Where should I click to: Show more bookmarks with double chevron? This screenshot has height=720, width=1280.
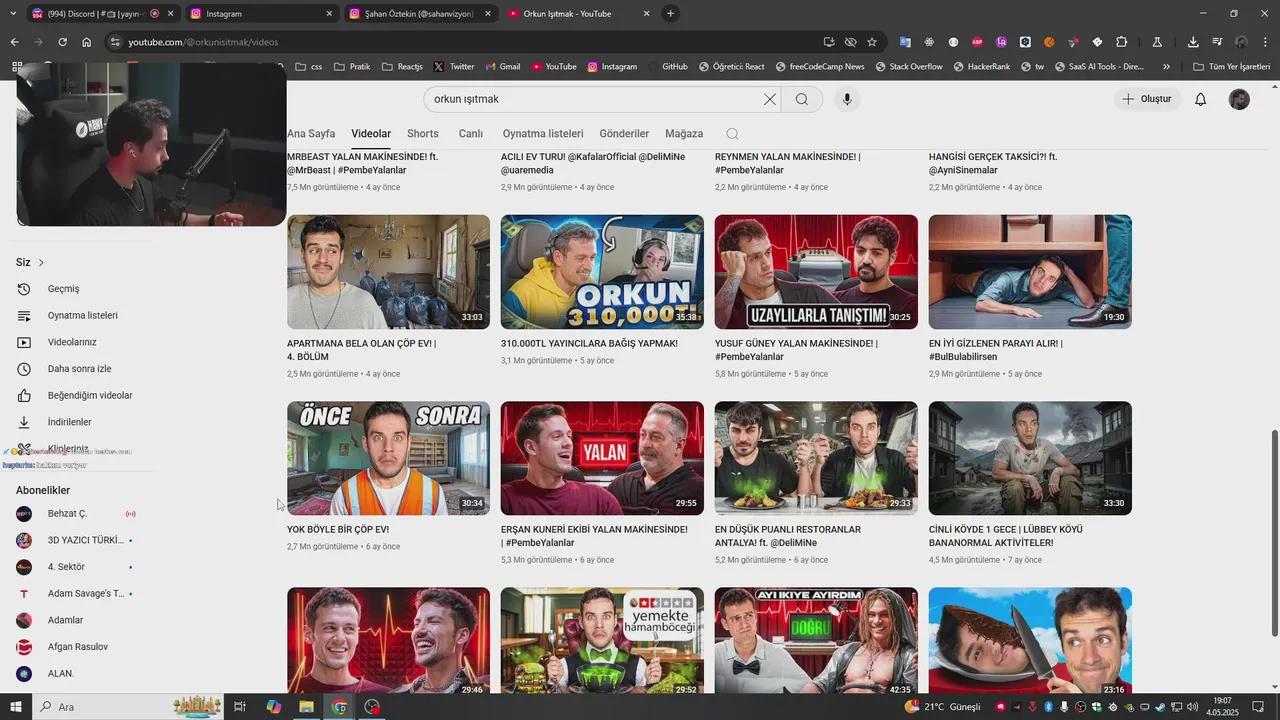(1166, 66)
